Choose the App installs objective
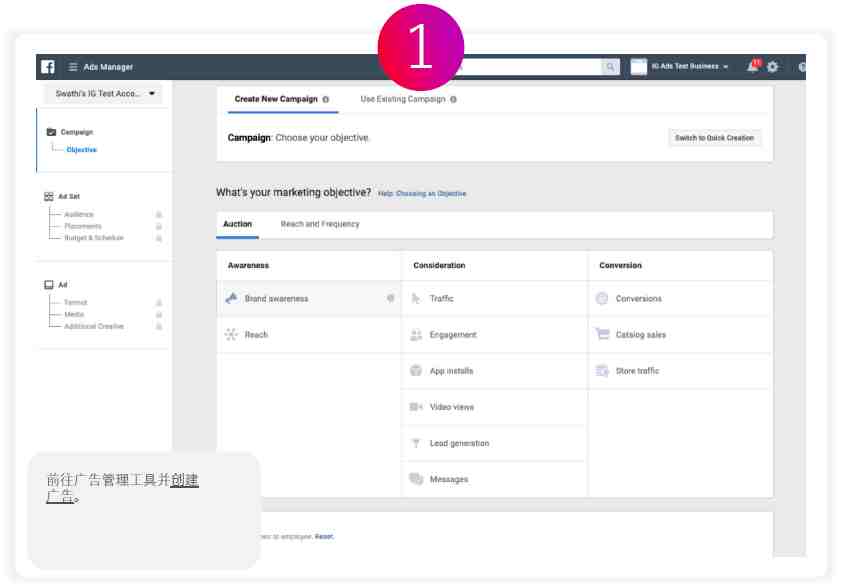Image resolution: width=841 pixels, height=585 pixels. 495,371
